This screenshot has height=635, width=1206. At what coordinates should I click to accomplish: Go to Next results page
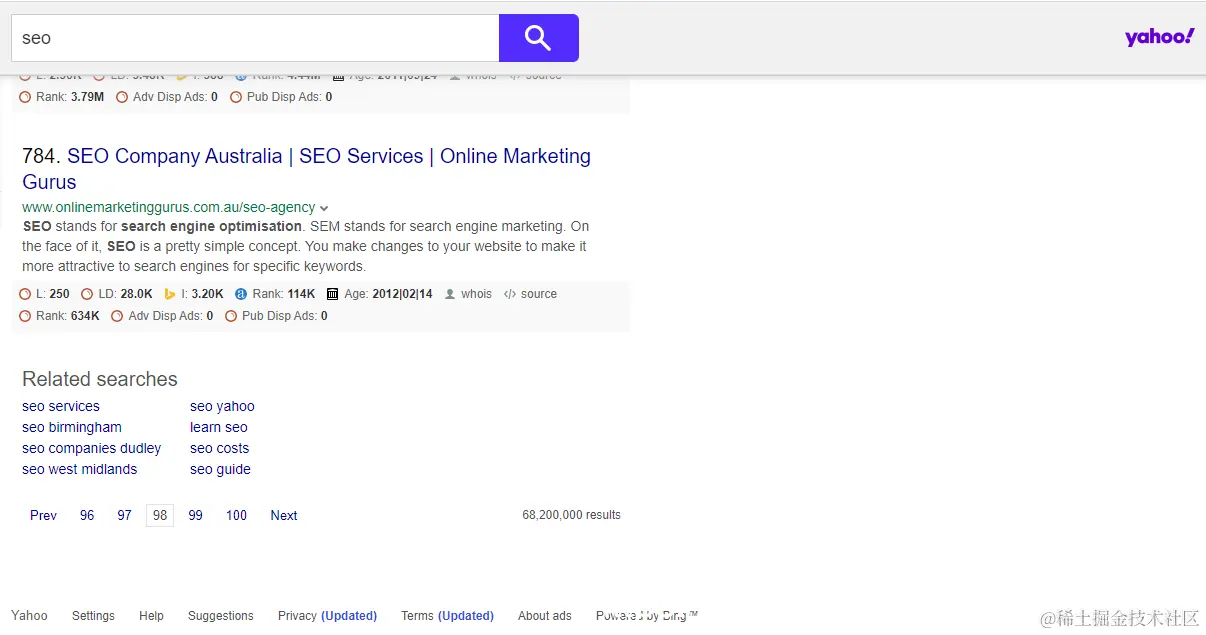pyautogui.click(x=284, y=515)
